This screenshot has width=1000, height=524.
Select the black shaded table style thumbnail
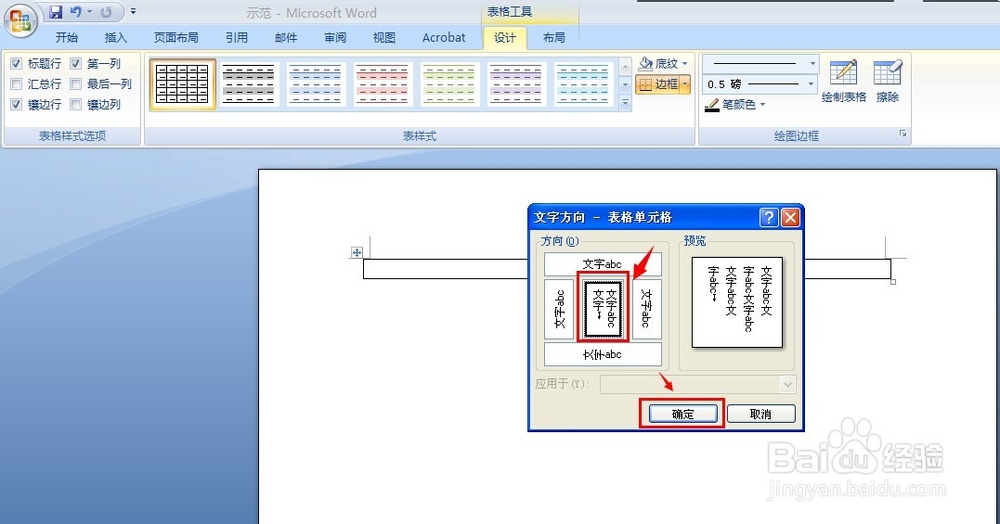249,84
